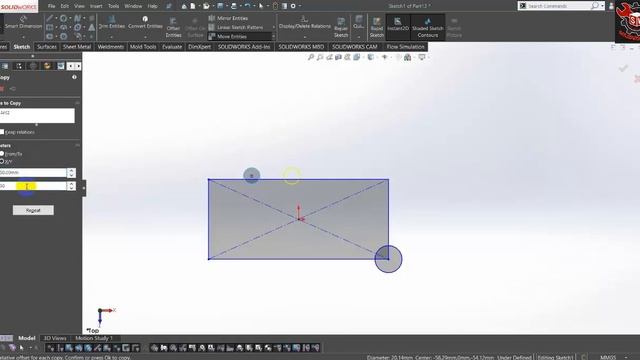640x360 pixels.
Task: Click the Select cursor tool icon
Action: (x=261, y=6)
